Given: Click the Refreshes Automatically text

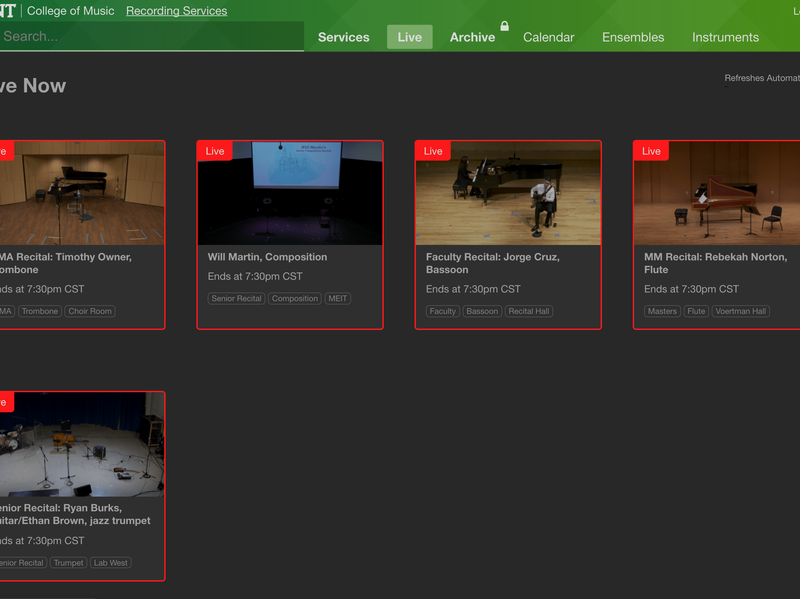Looking at the screenshot, I should (x=762, y=78).
